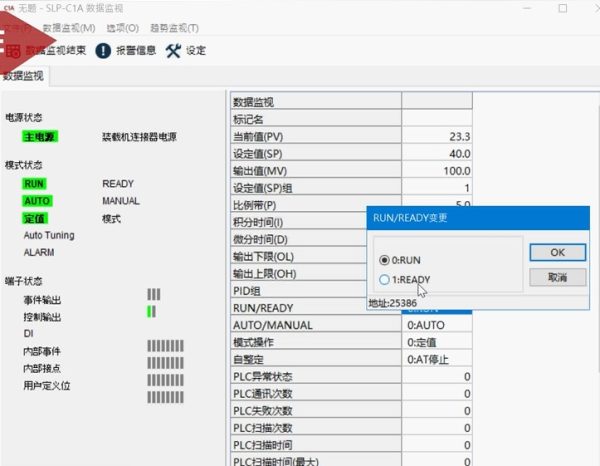Click the settings wrench and screwdriver icon
600x466 pixels.
172,50
